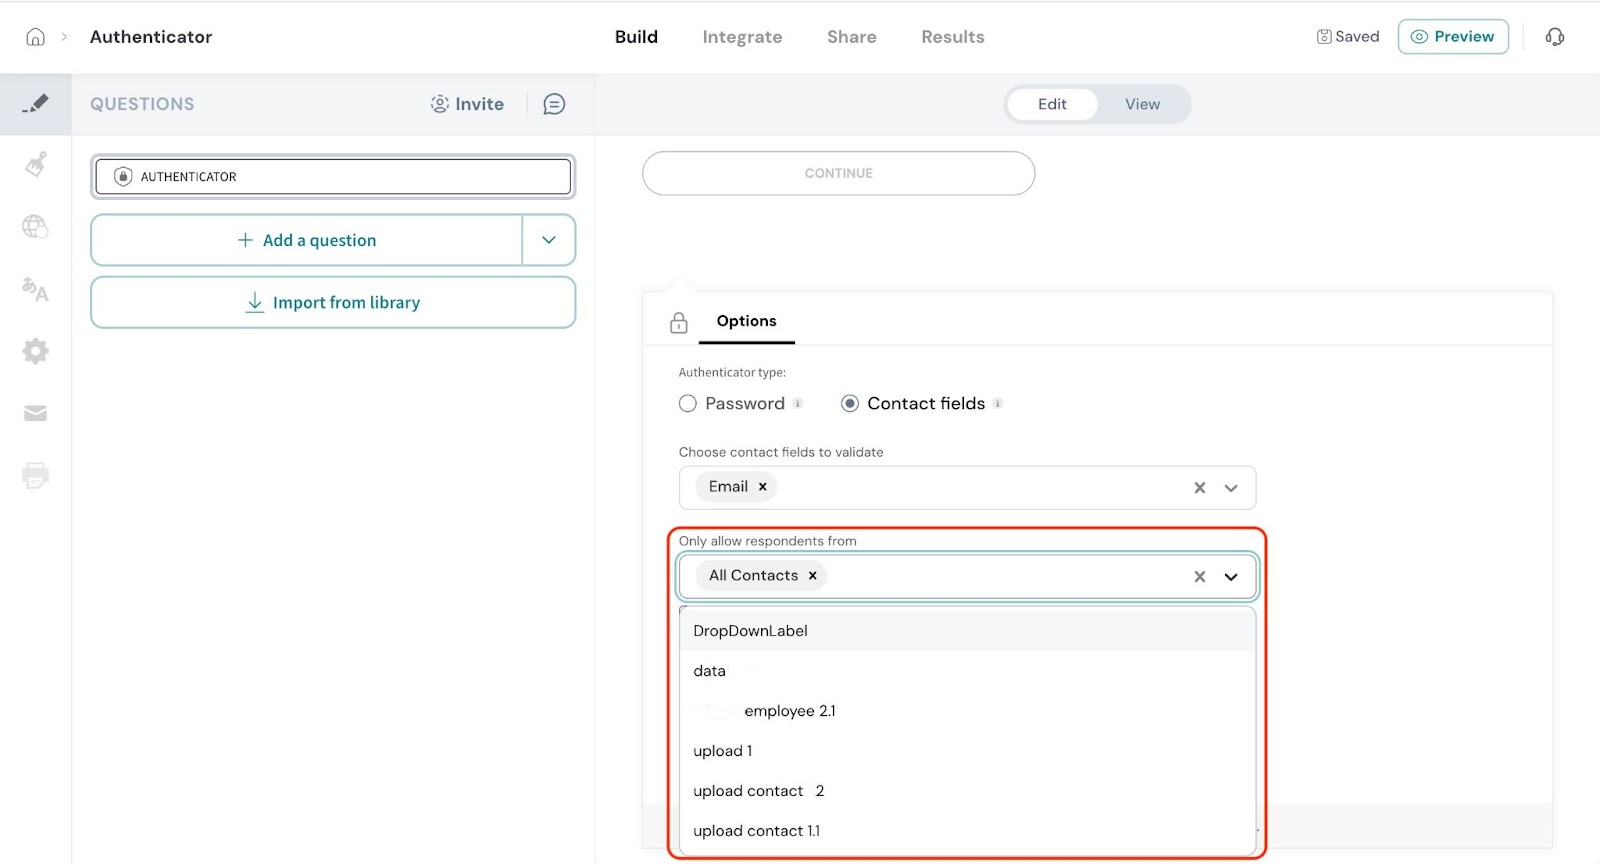The height and width of the screenshot is (864, 1600).
Task: Select the Password authenticator type
Action: point(688,404)
